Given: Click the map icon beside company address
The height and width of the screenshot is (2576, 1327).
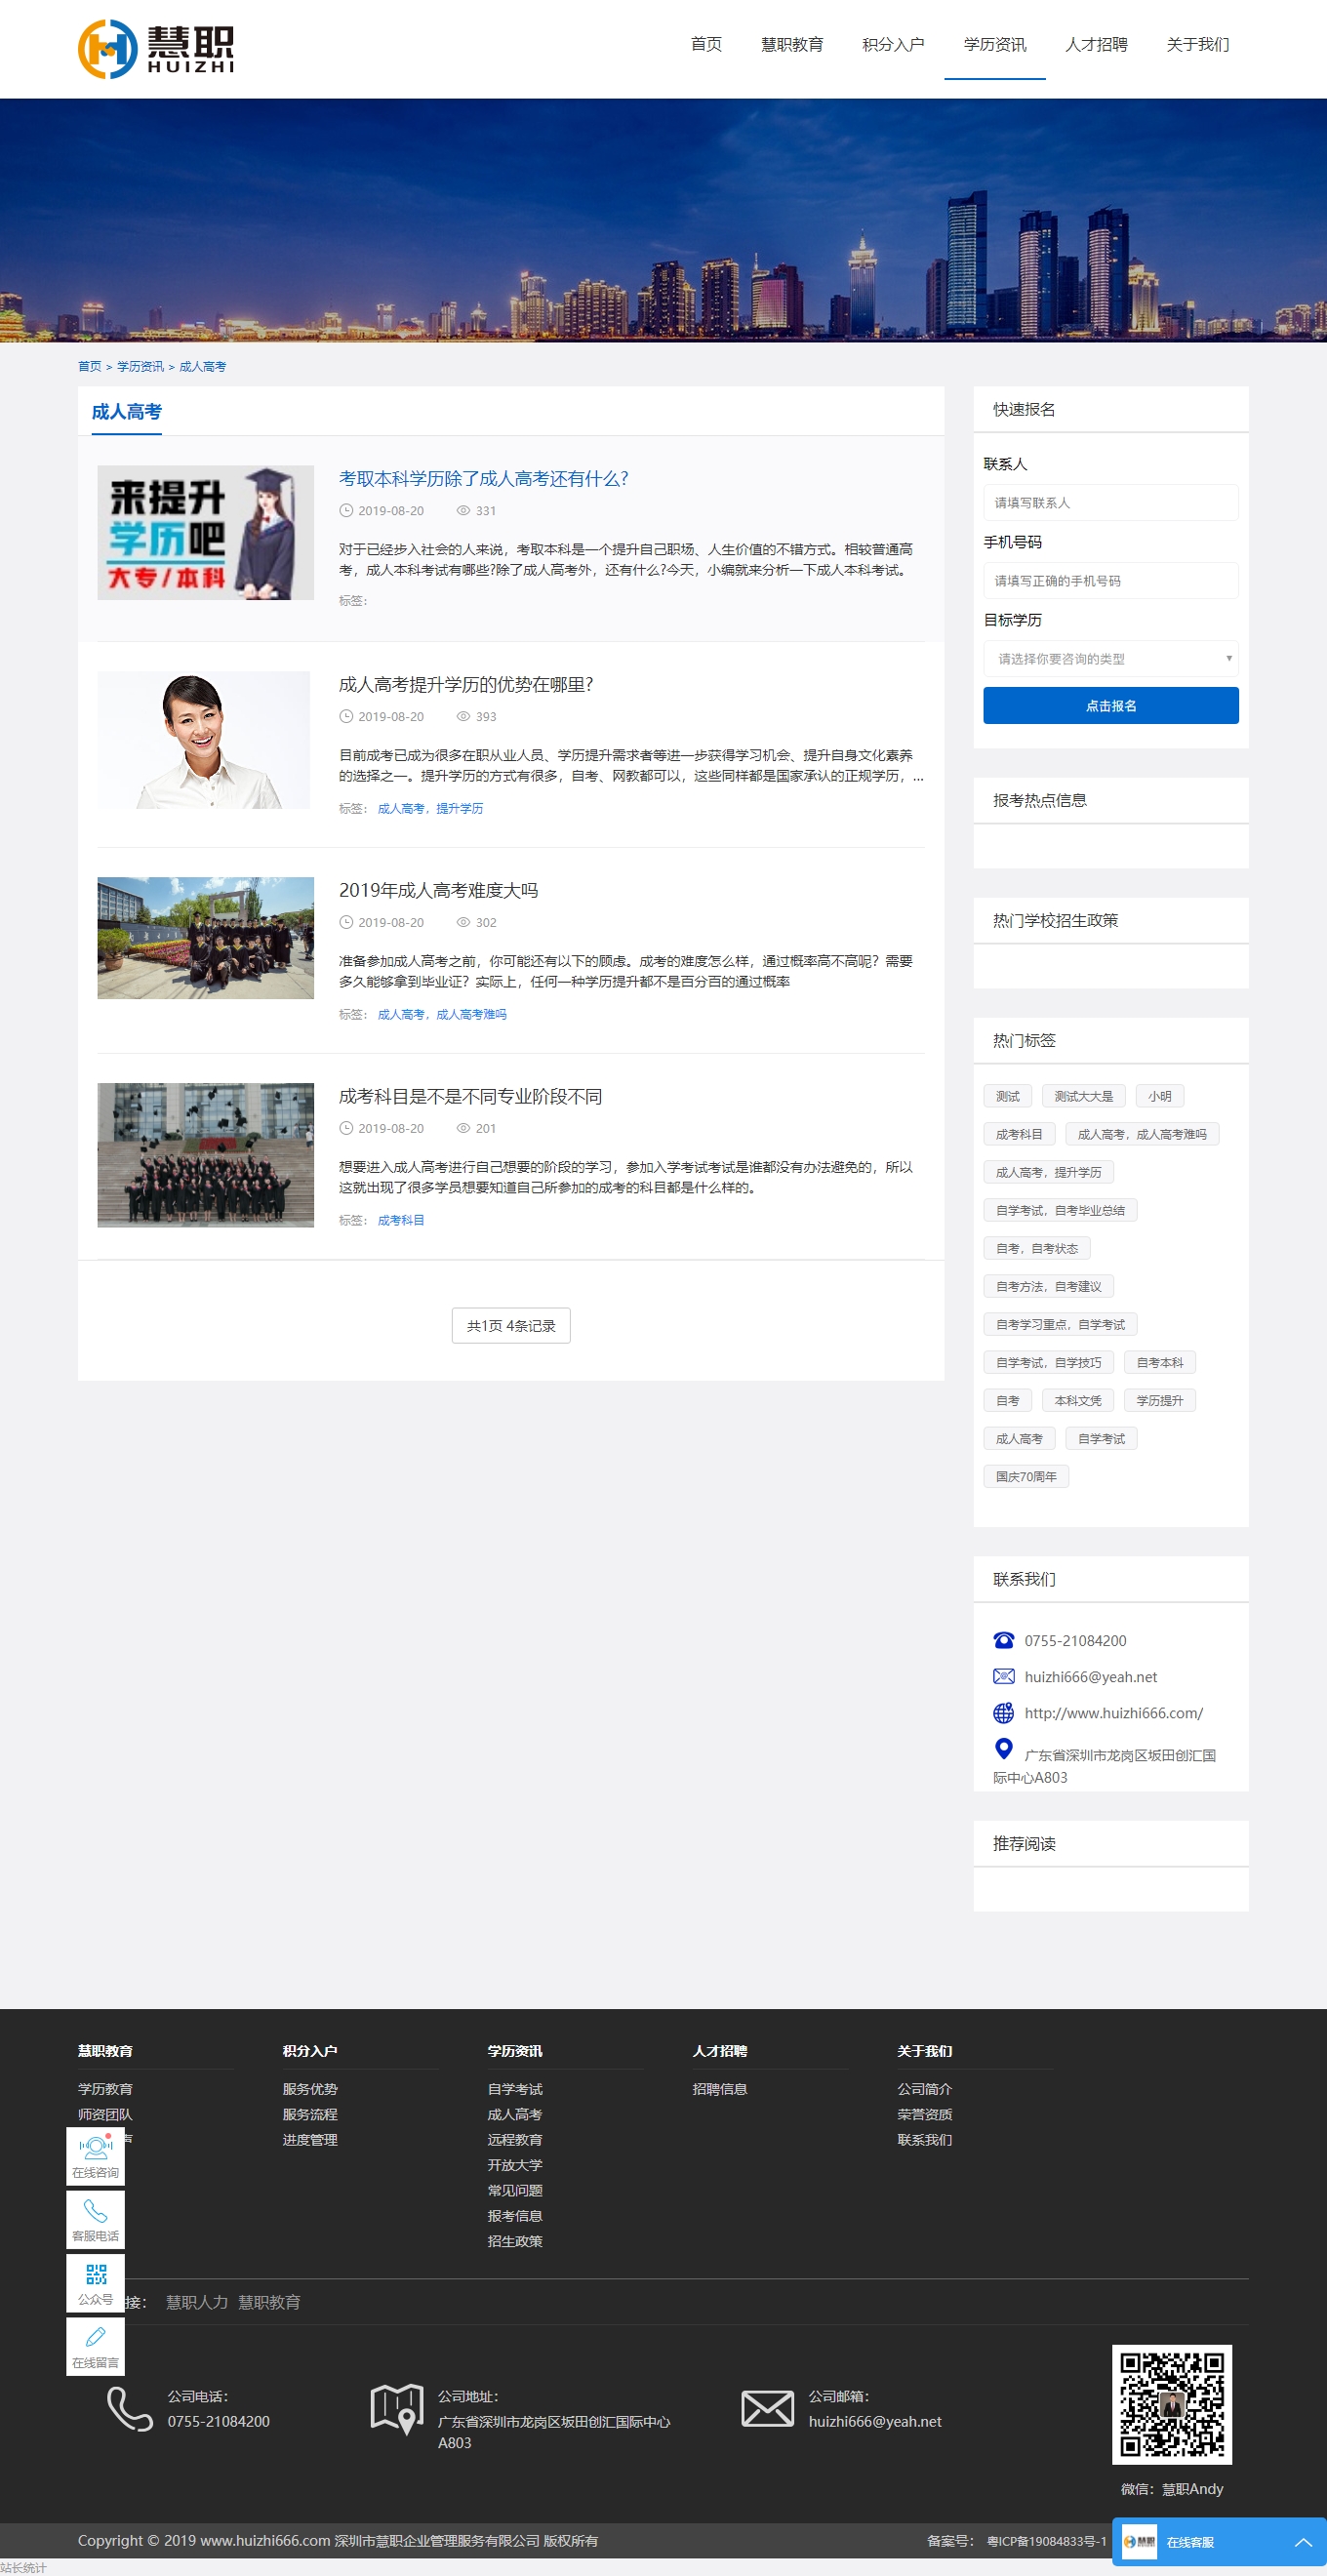Looking at the screenshot, I should click(396, 2408).
